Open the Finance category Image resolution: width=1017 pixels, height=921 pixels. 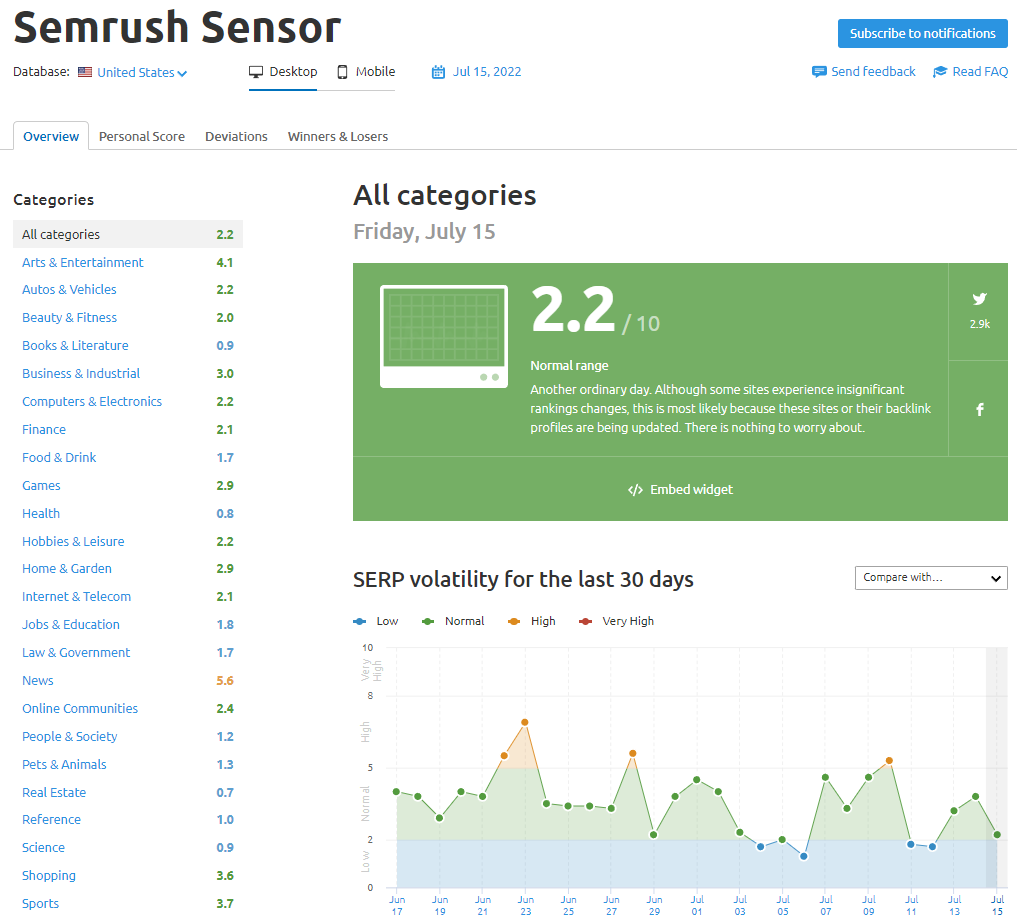click(x=44, y=429)
